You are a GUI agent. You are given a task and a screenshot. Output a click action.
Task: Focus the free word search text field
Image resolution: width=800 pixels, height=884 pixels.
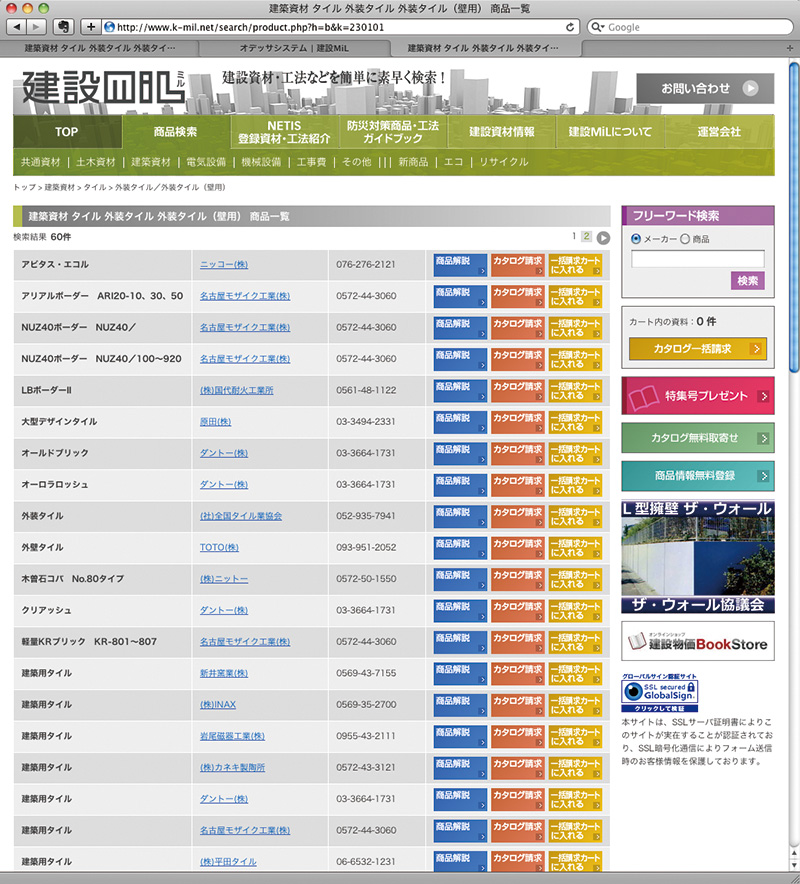698,259
